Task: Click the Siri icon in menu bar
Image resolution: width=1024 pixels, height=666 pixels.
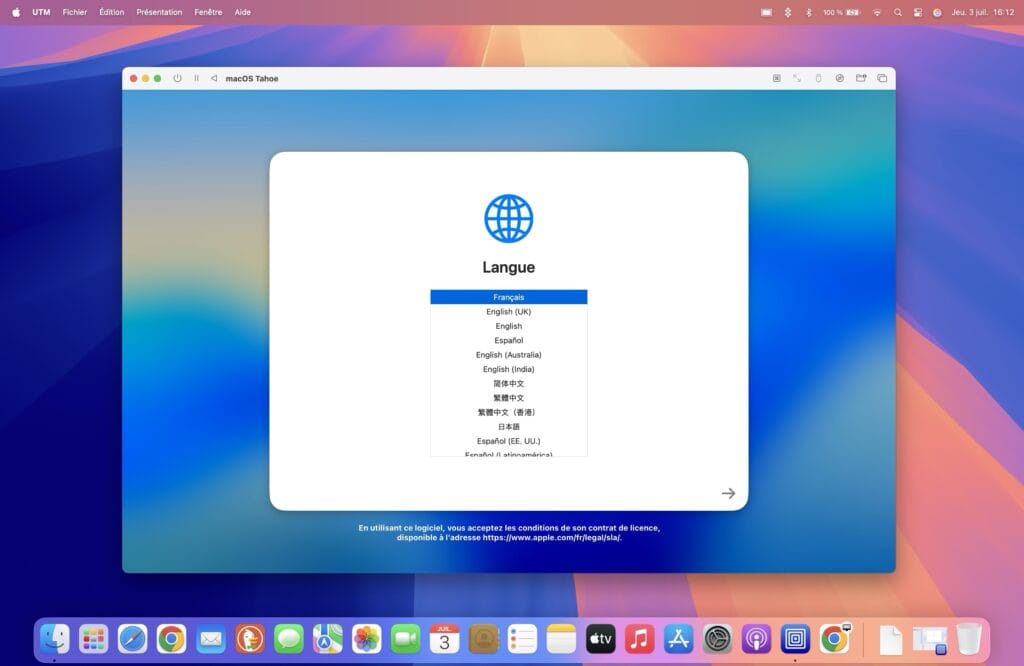Action: tap(937, 12)
